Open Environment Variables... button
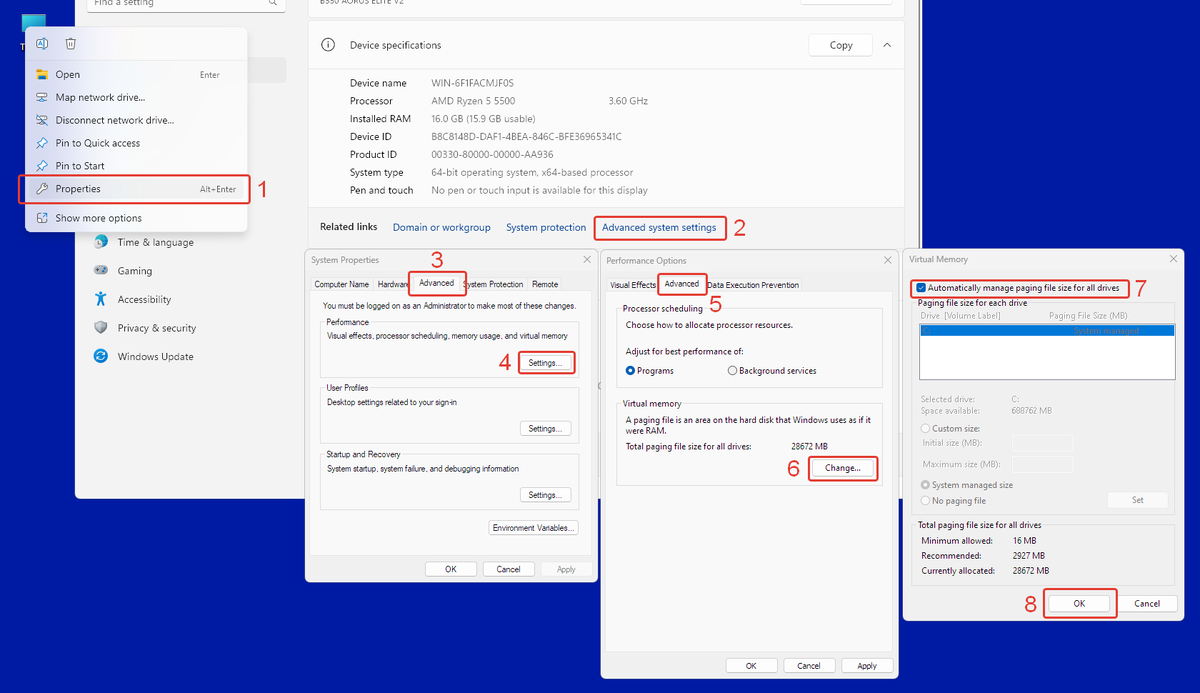This screenshot has width=1200, height=693. click(x=534, y=527)
